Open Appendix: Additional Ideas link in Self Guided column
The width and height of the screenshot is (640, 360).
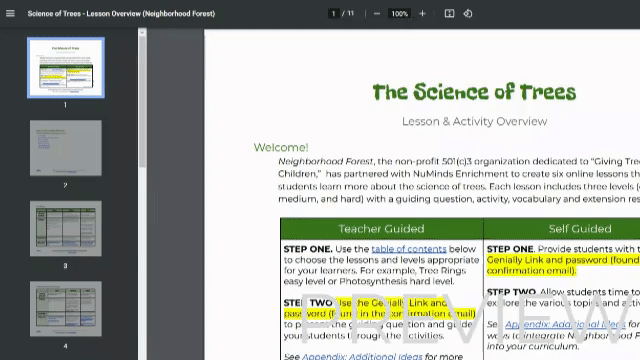[565, 324]
